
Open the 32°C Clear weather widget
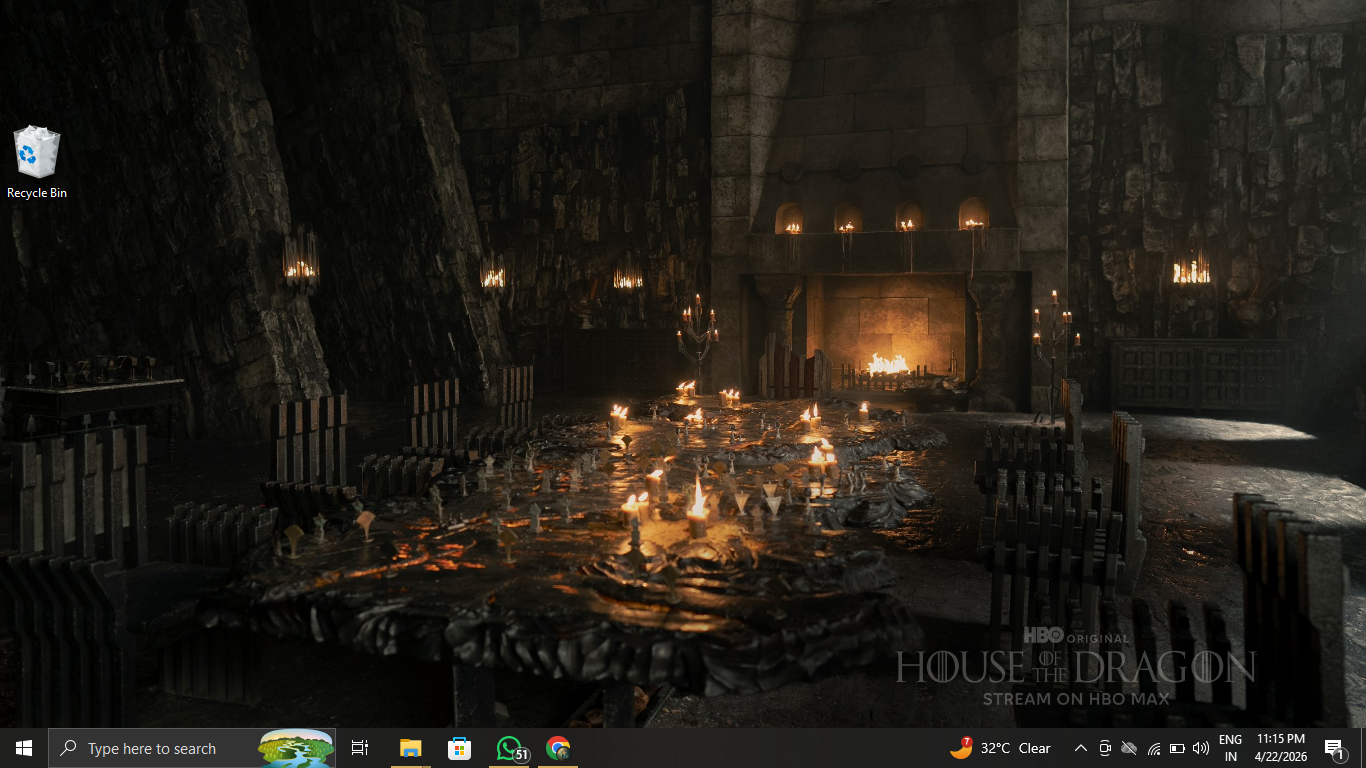(x=1001, y=748)
